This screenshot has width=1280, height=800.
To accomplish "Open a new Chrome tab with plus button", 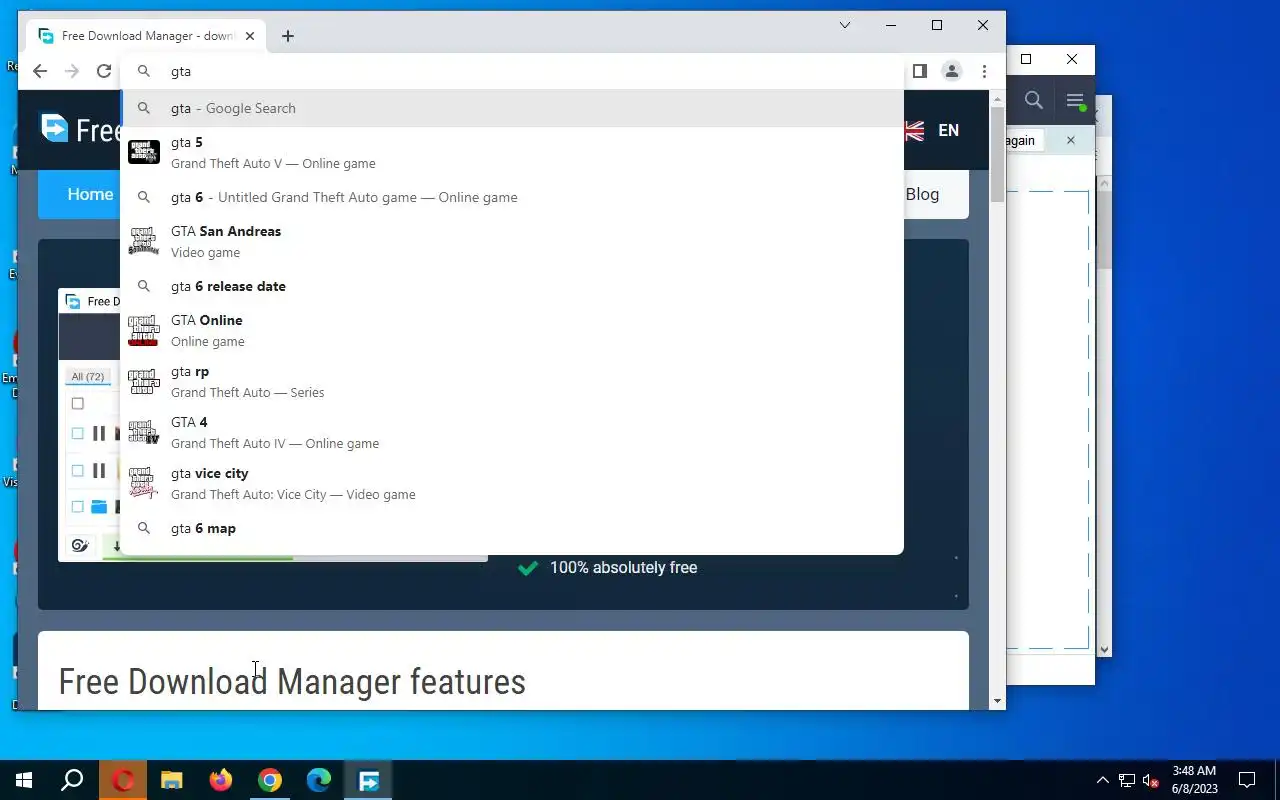I will click(x=288, y=36).
